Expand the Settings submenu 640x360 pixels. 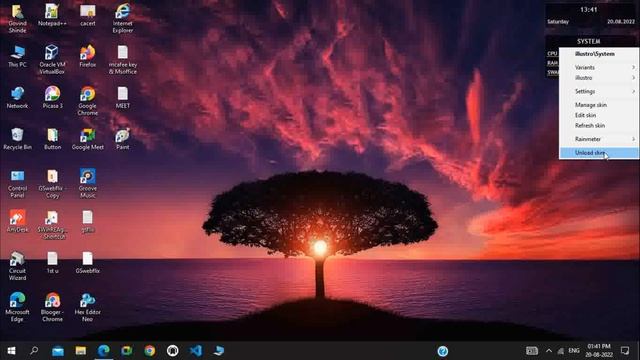click(599, 91)
